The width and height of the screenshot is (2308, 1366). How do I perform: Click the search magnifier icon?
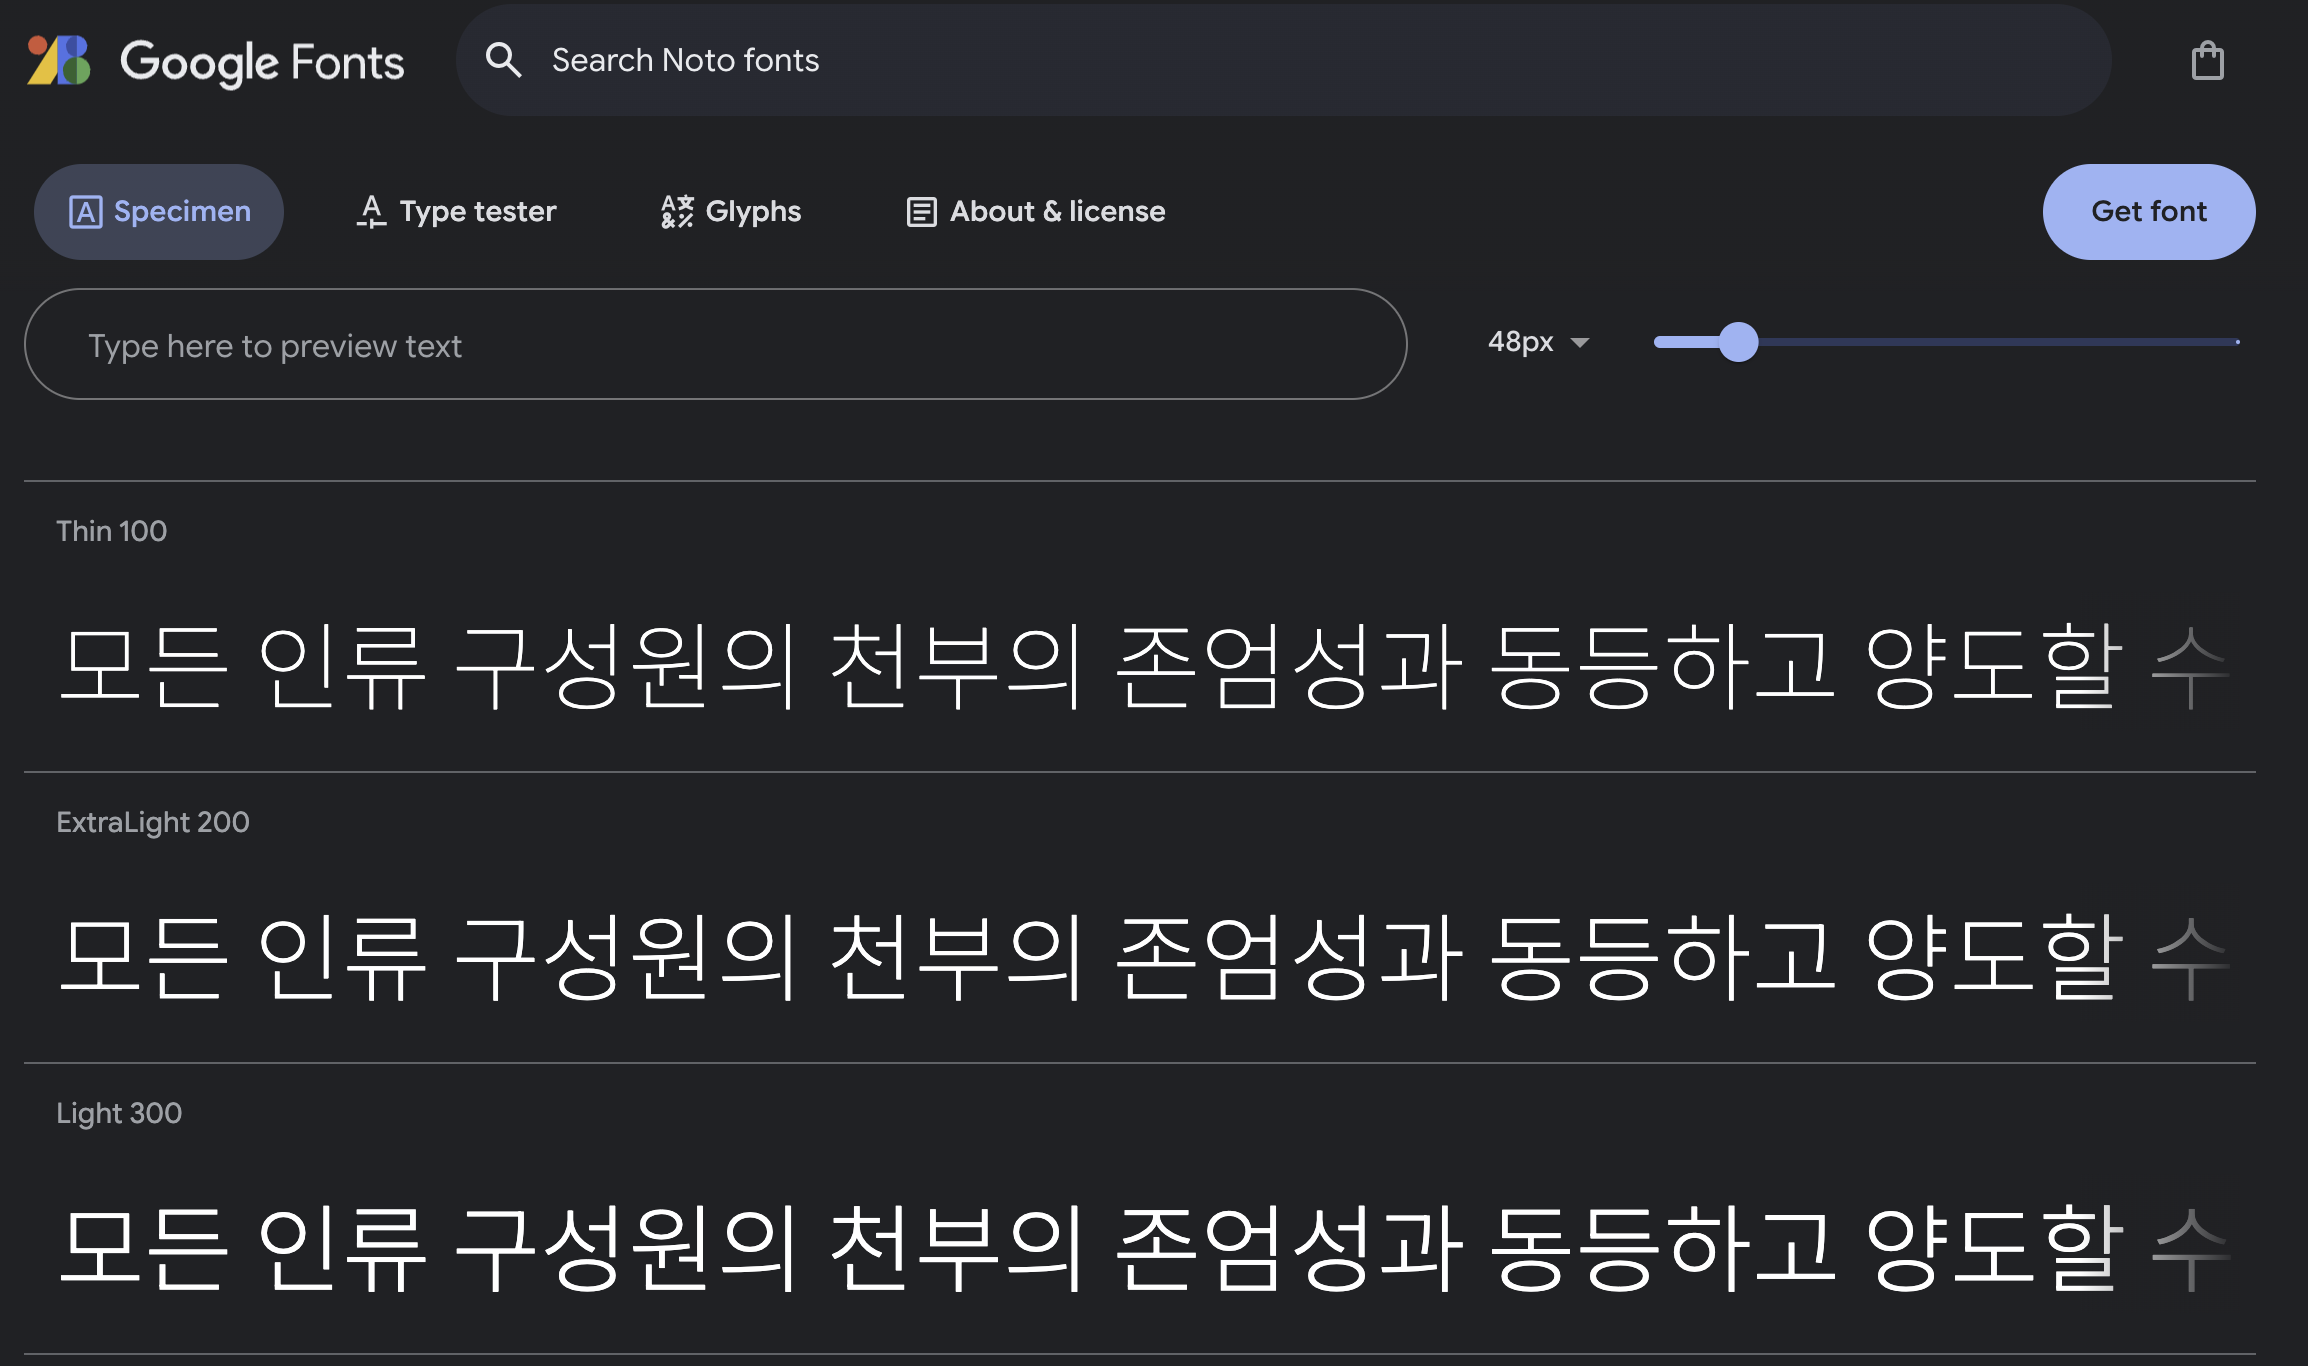click(x=504, y=60)
